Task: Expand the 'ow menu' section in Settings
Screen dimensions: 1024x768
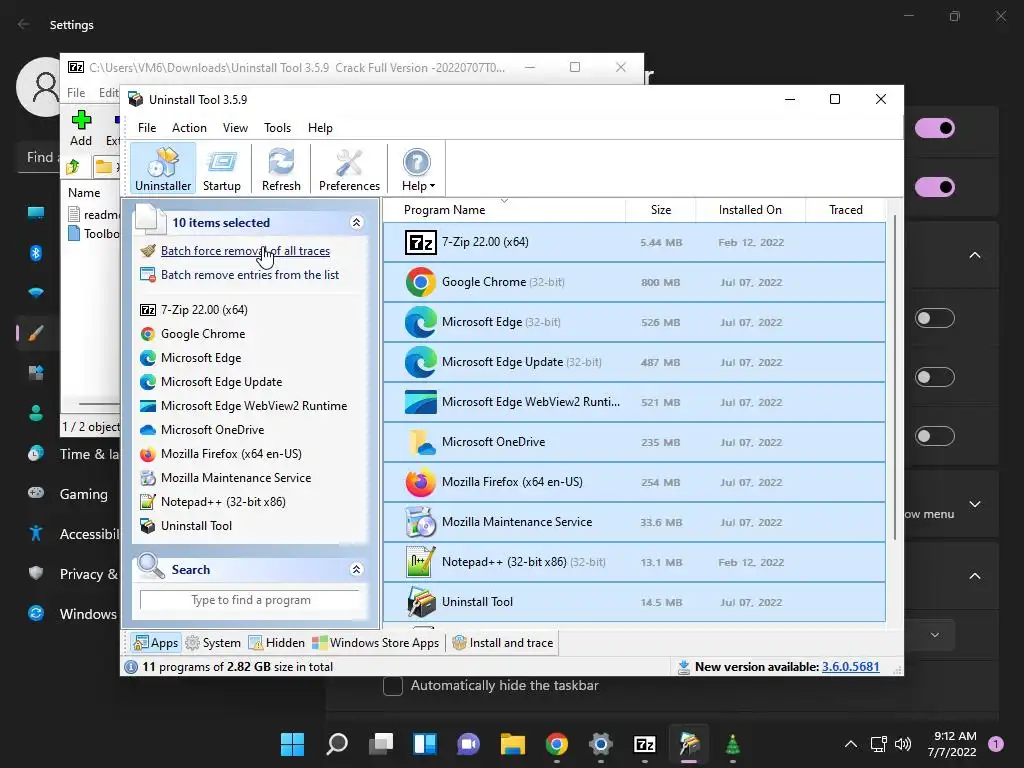Action: (974, 504)
